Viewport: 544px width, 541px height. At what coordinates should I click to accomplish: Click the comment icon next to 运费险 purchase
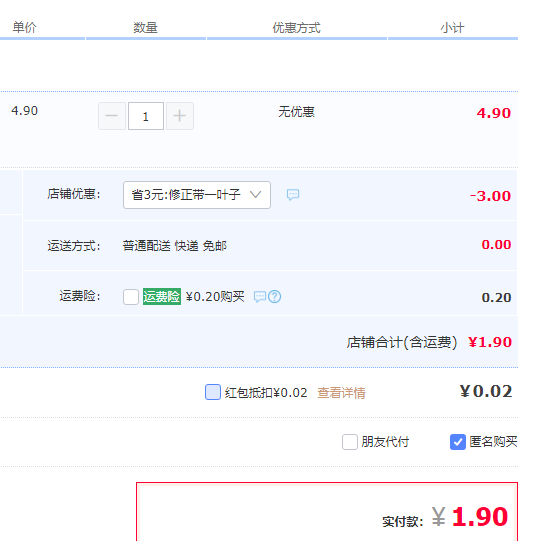(260, 297)
